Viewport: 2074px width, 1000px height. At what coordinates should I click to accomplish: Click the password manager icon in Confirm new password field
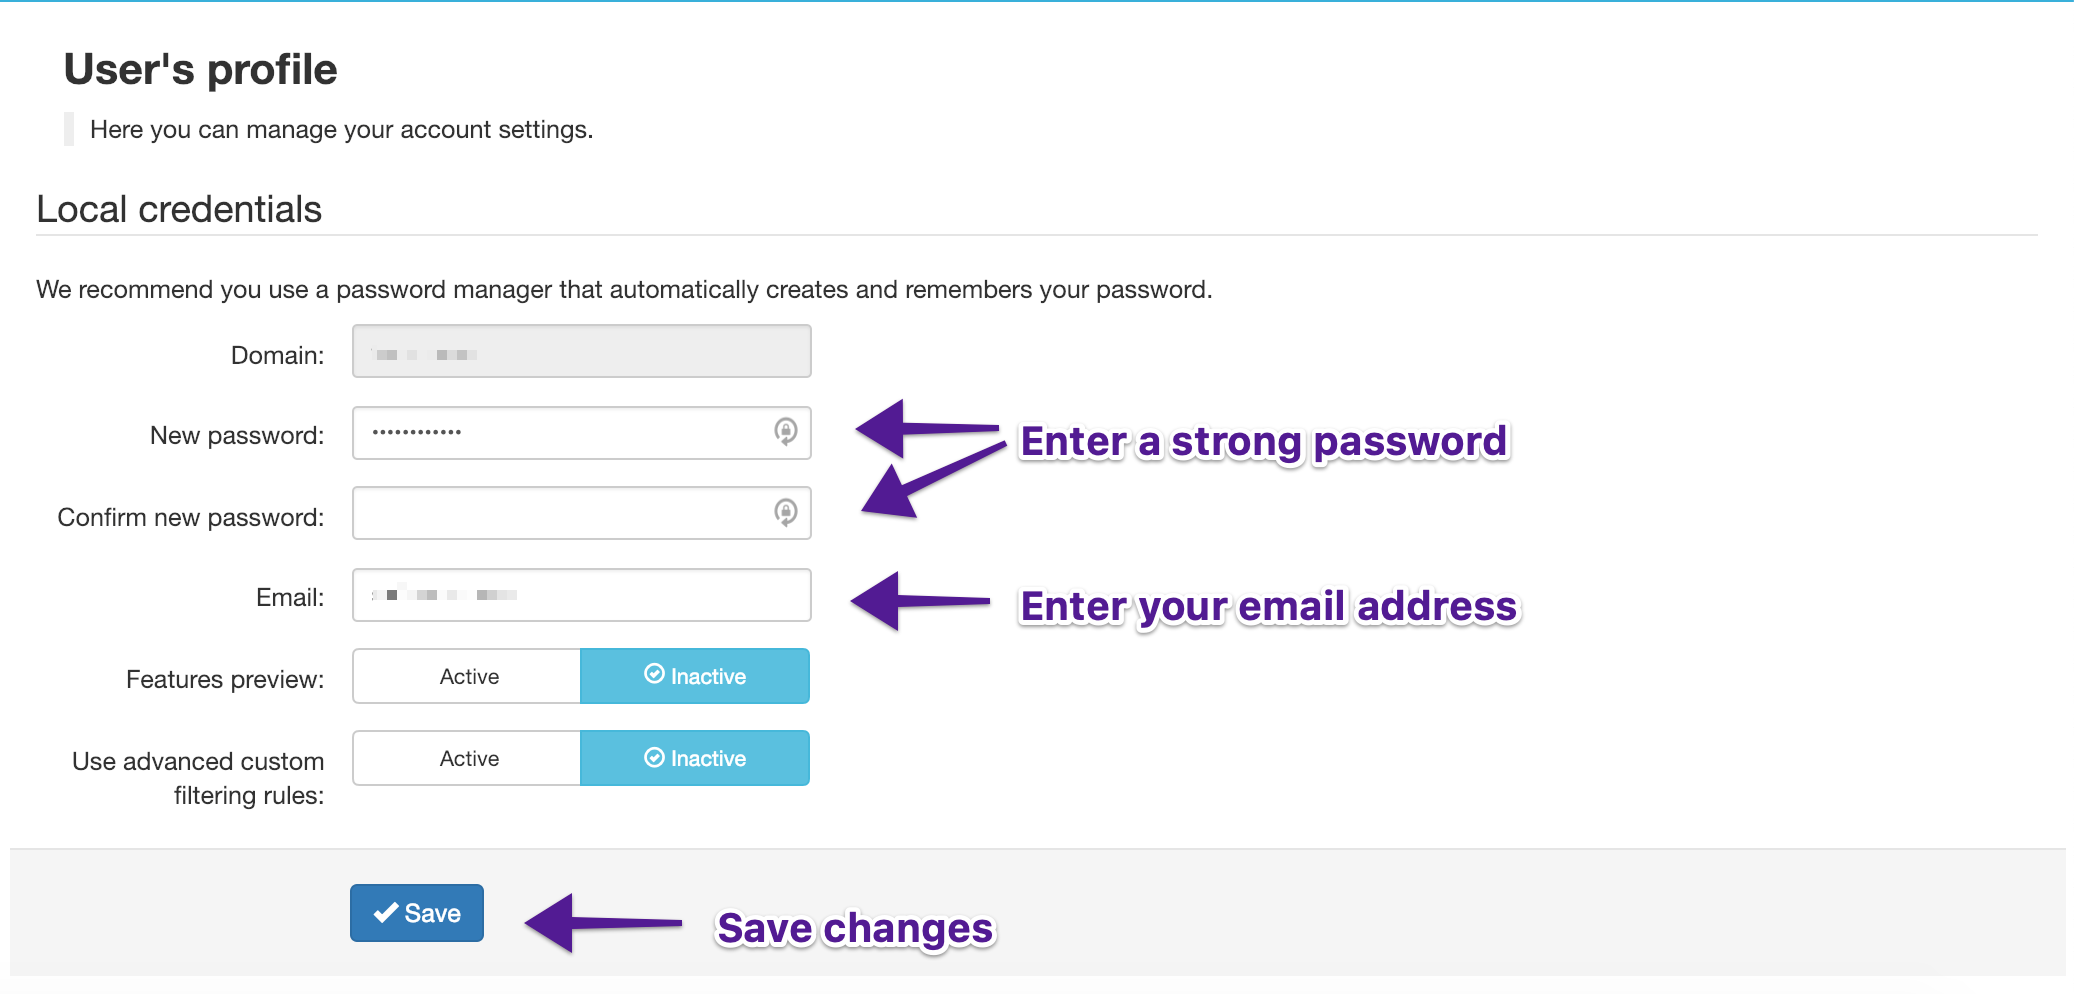point(786,513)
